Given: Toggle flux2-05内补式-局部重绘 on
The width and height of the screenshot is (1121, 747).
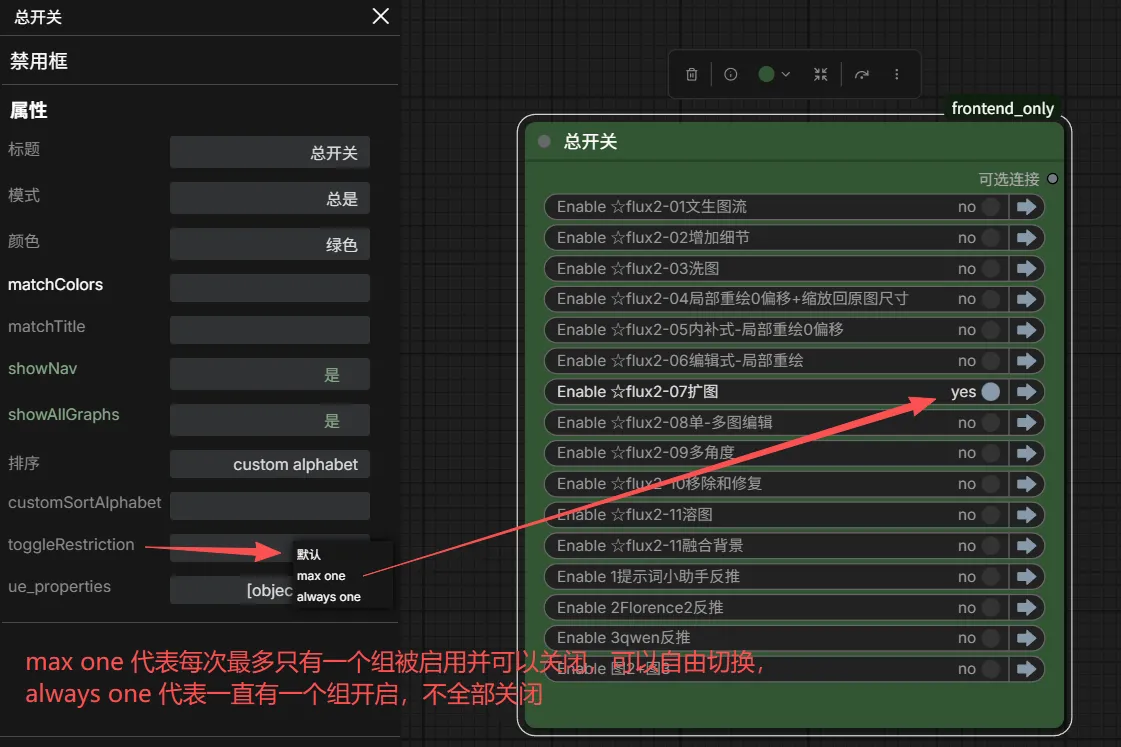Looking at the screenshot, I should [x=990, y=330].
